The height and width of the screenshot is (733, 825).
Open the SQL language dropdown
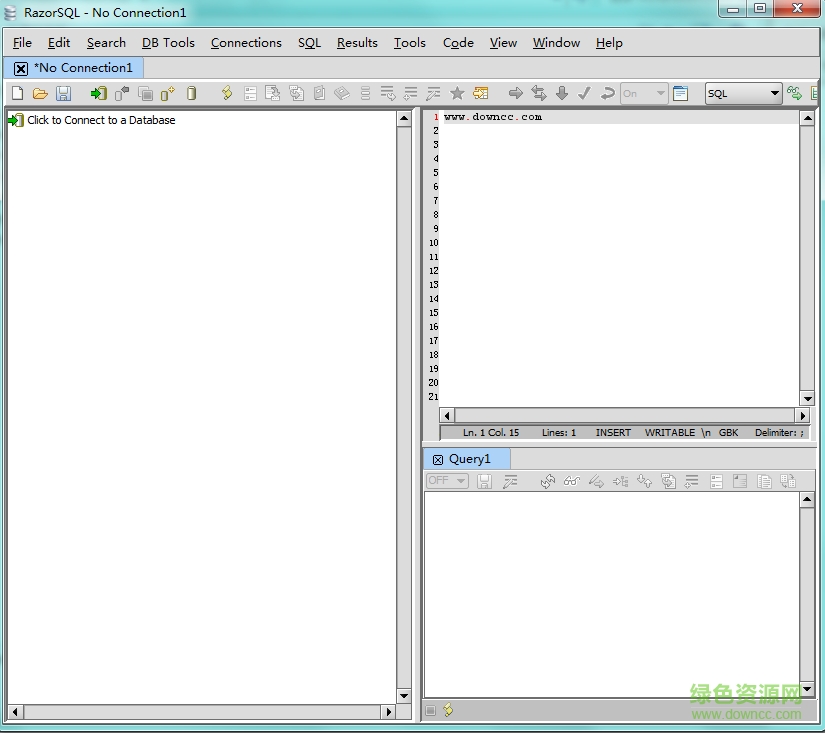pyautogui.click(x=774, y=93)
